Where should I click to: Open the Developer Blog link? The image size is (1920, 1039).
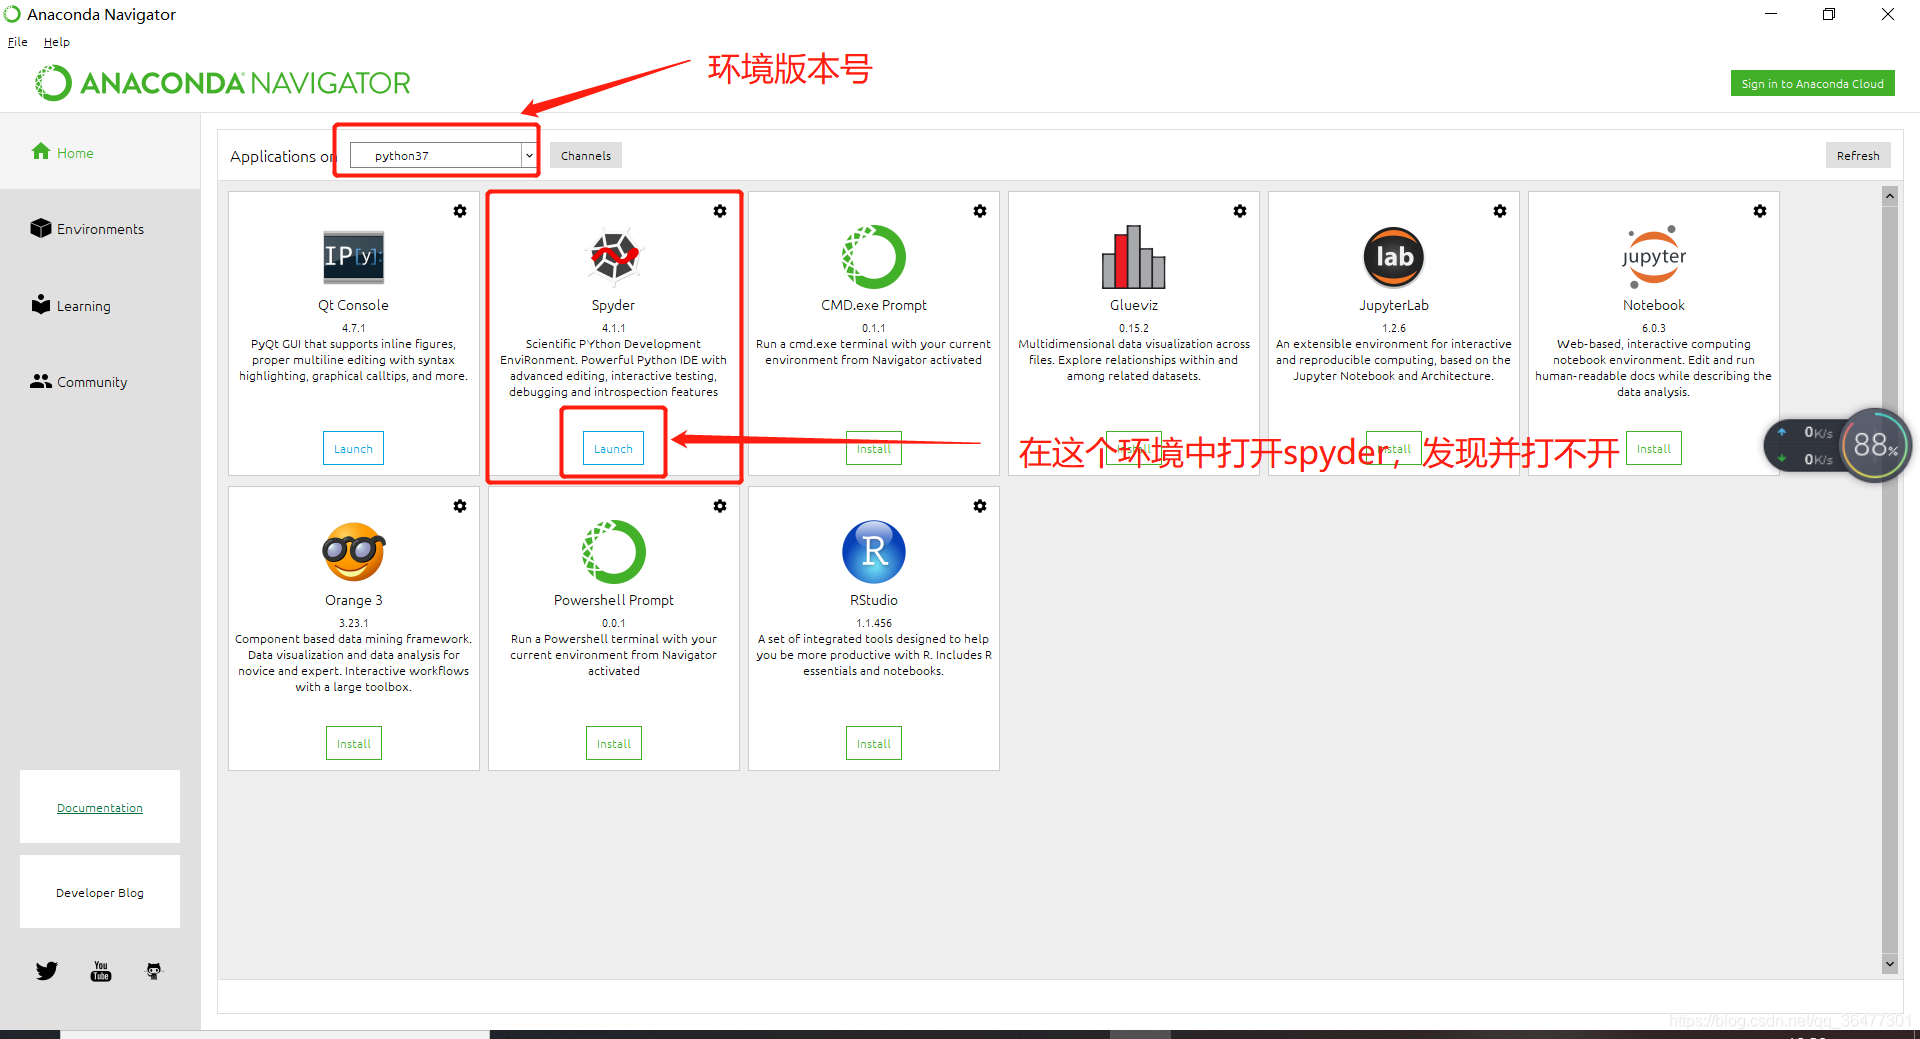(x=100, y=892)
